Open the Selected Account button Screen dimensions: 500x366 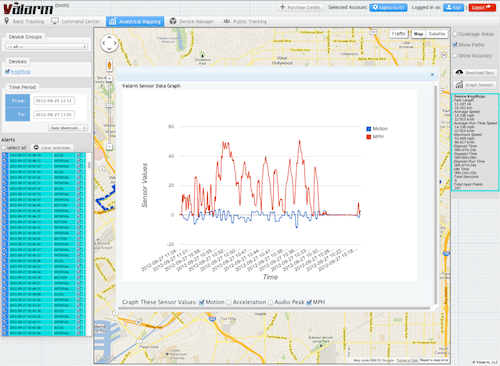click(x=388, y=7)
